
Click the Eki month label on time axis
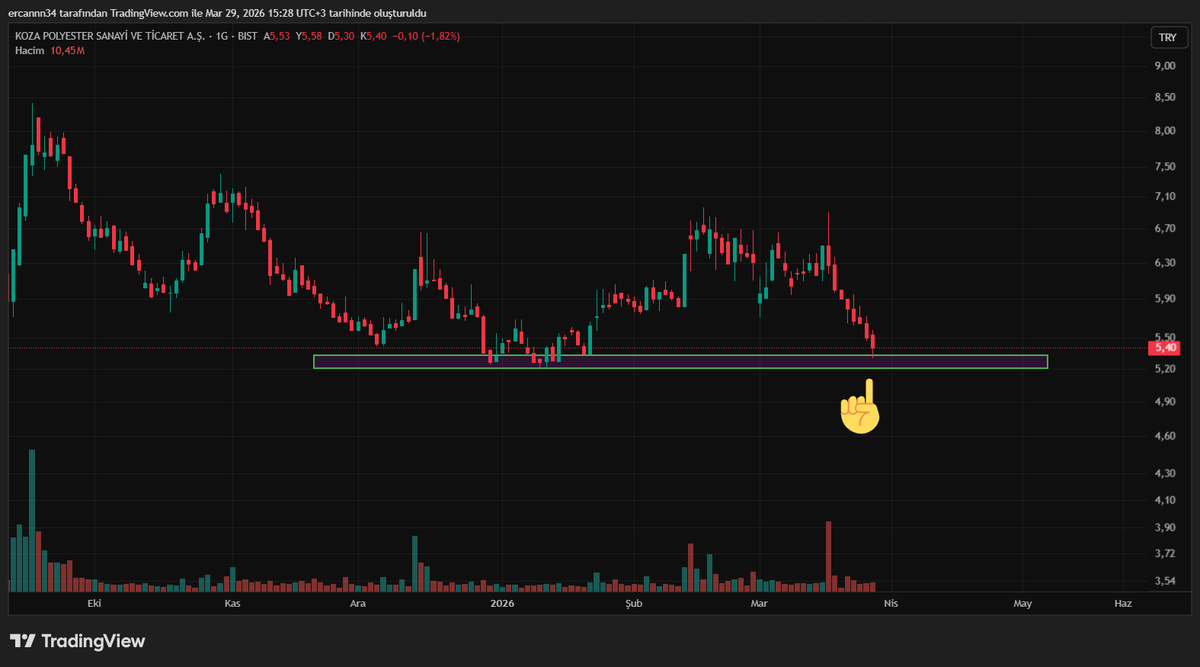coord(94,604)
